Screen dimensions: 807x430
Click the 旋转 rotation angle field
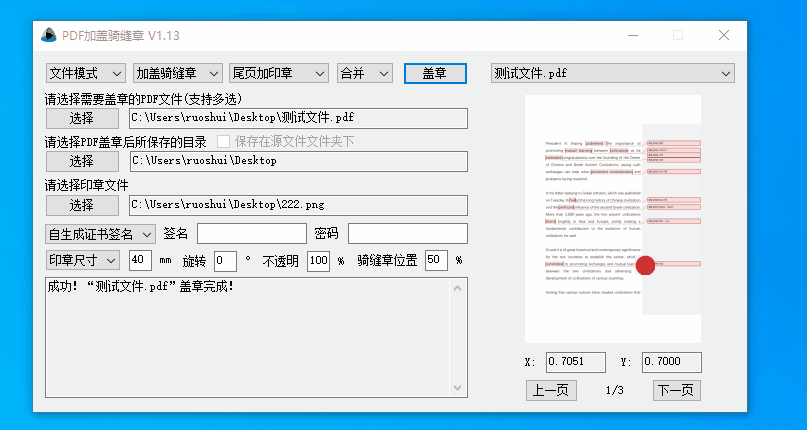tap(225, 261)
